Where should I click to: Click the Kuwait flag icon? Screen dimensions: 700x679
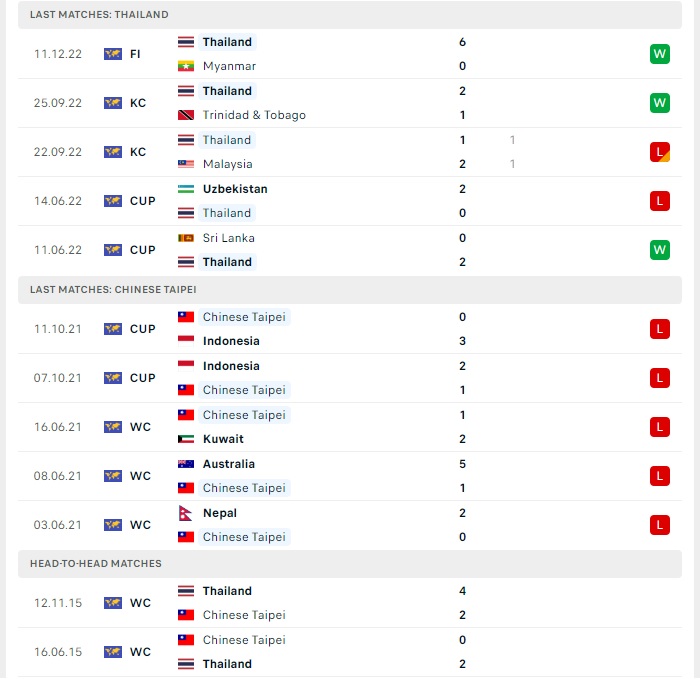click(x=186, y=439)
